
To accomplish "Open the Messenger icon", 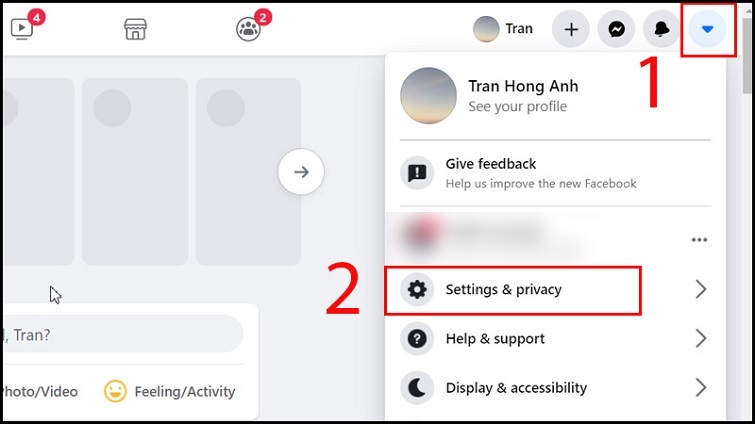I will (x=616, y=29).
